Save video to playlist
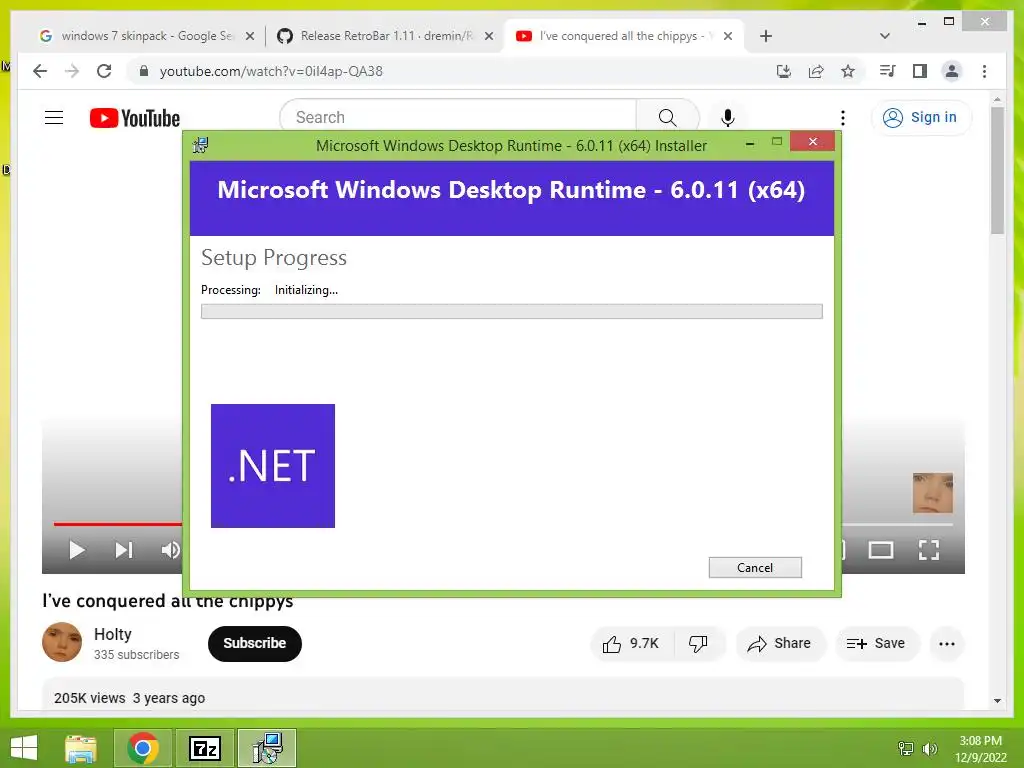This screenshot has width=1024, height=768. point(876,644)
